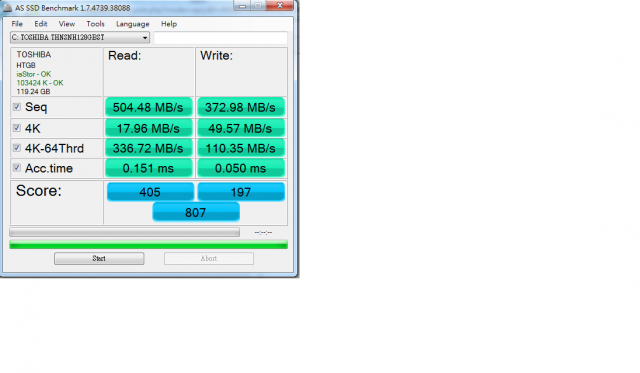Expand the TOSHIBA drive selection dropdown
640x373 pixels.
tap(80, 38)
